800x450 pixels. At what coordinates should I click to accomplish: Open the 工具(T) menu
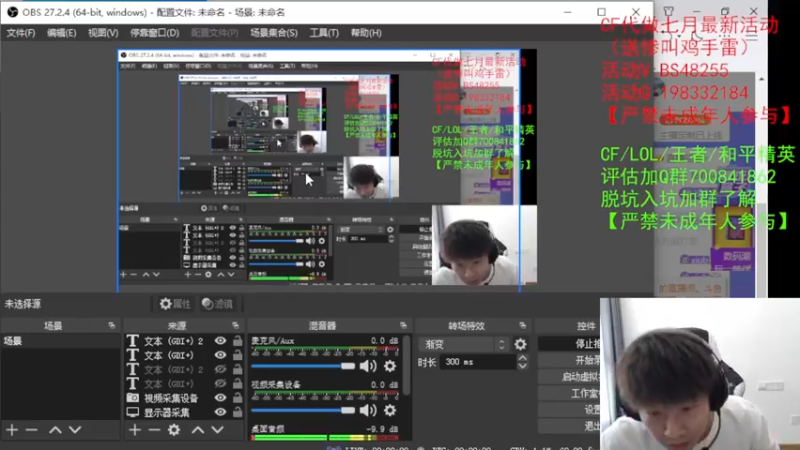324,33
